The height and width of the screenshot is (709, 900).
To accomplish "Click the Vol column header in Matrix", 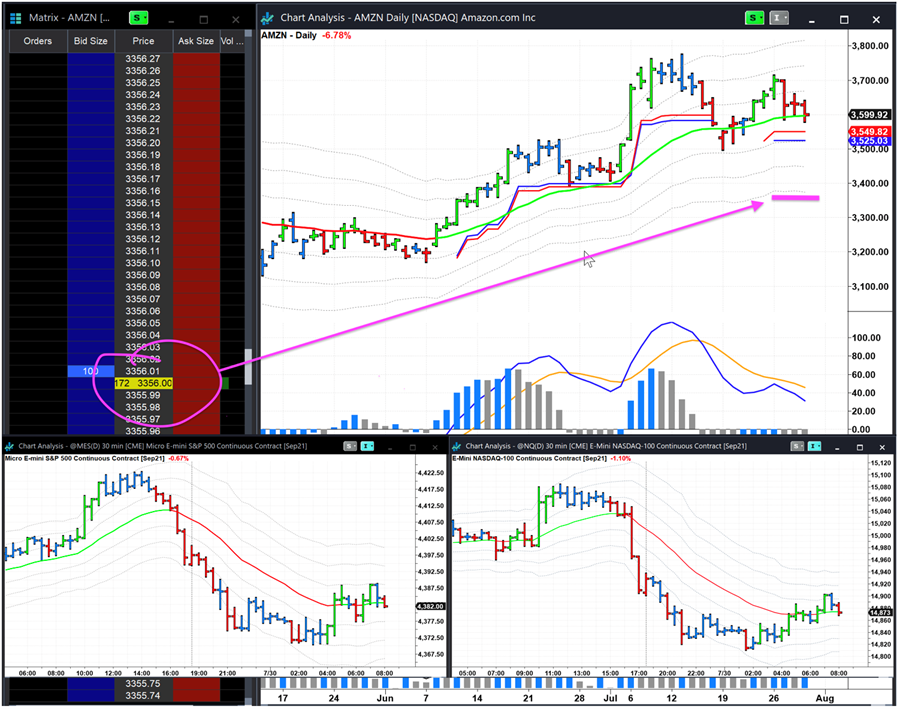I will 231,41.
